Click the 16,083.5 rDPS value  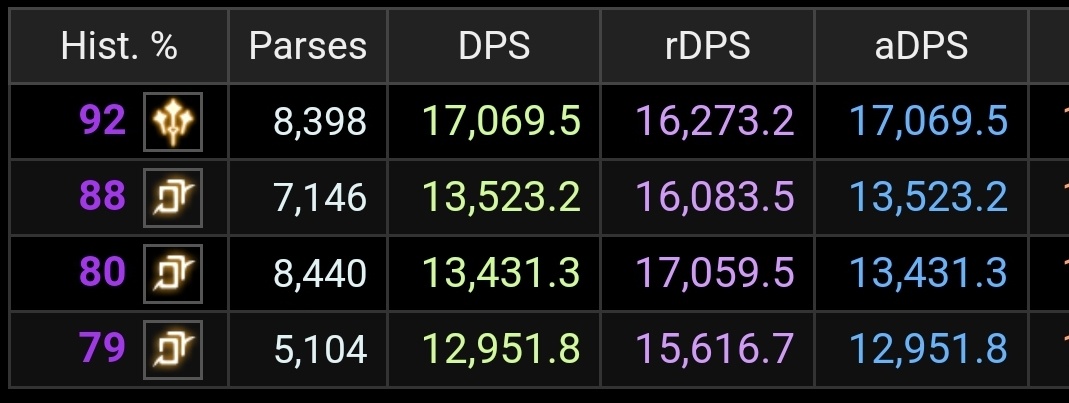pos(714,198)
